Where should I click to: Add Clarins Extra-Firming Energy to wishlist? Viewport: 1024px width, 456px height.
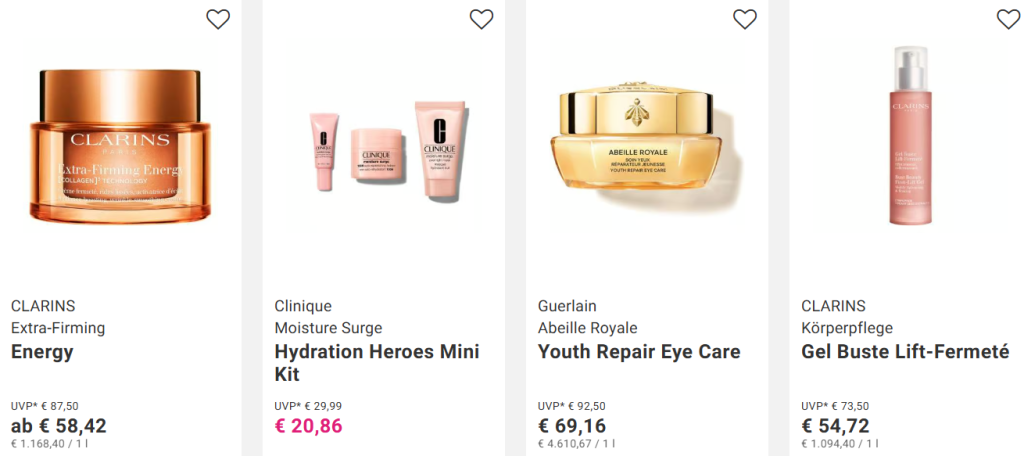pyautogui.click(x=218, y=19)
